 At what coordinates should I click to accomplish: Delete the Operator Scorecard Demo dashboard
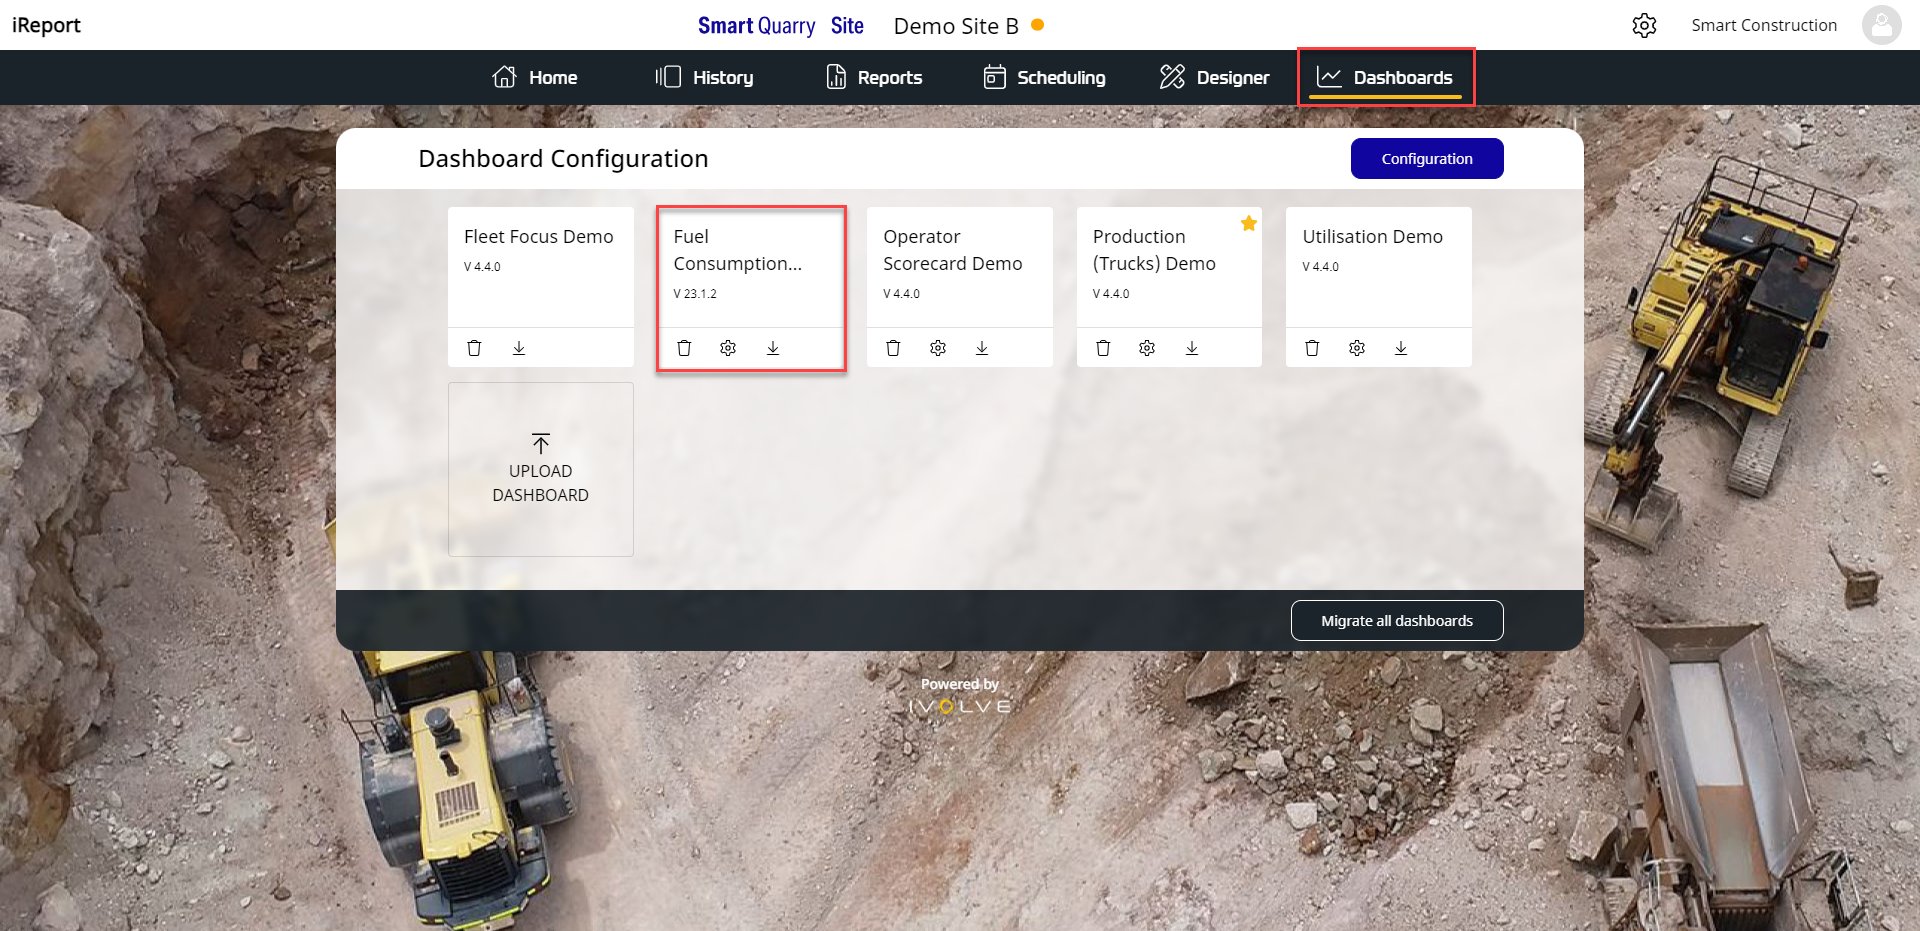(894, 348)
